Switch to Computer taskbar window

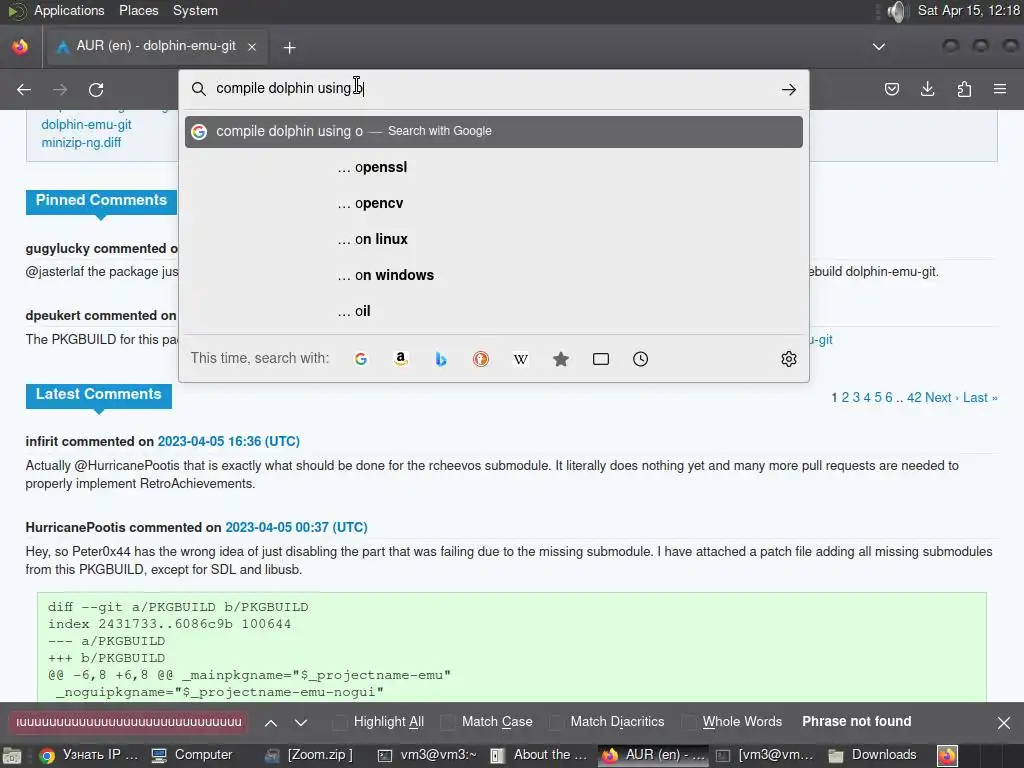click(x=192, y=756)
